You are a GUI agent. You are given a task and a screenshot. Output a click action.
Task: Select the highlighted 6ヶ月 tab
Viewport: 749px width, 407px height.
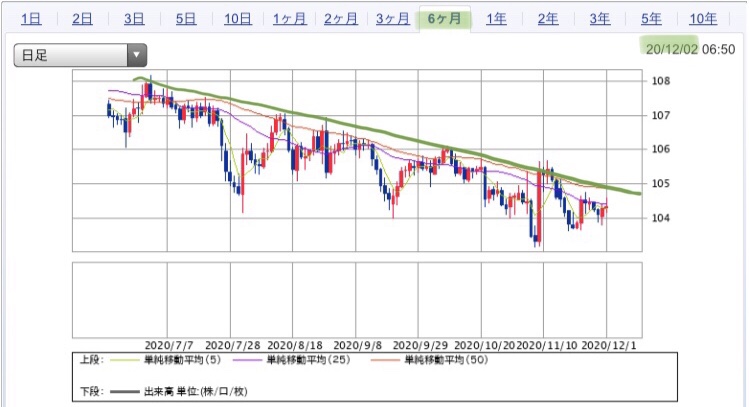click(x=444, y=18)
